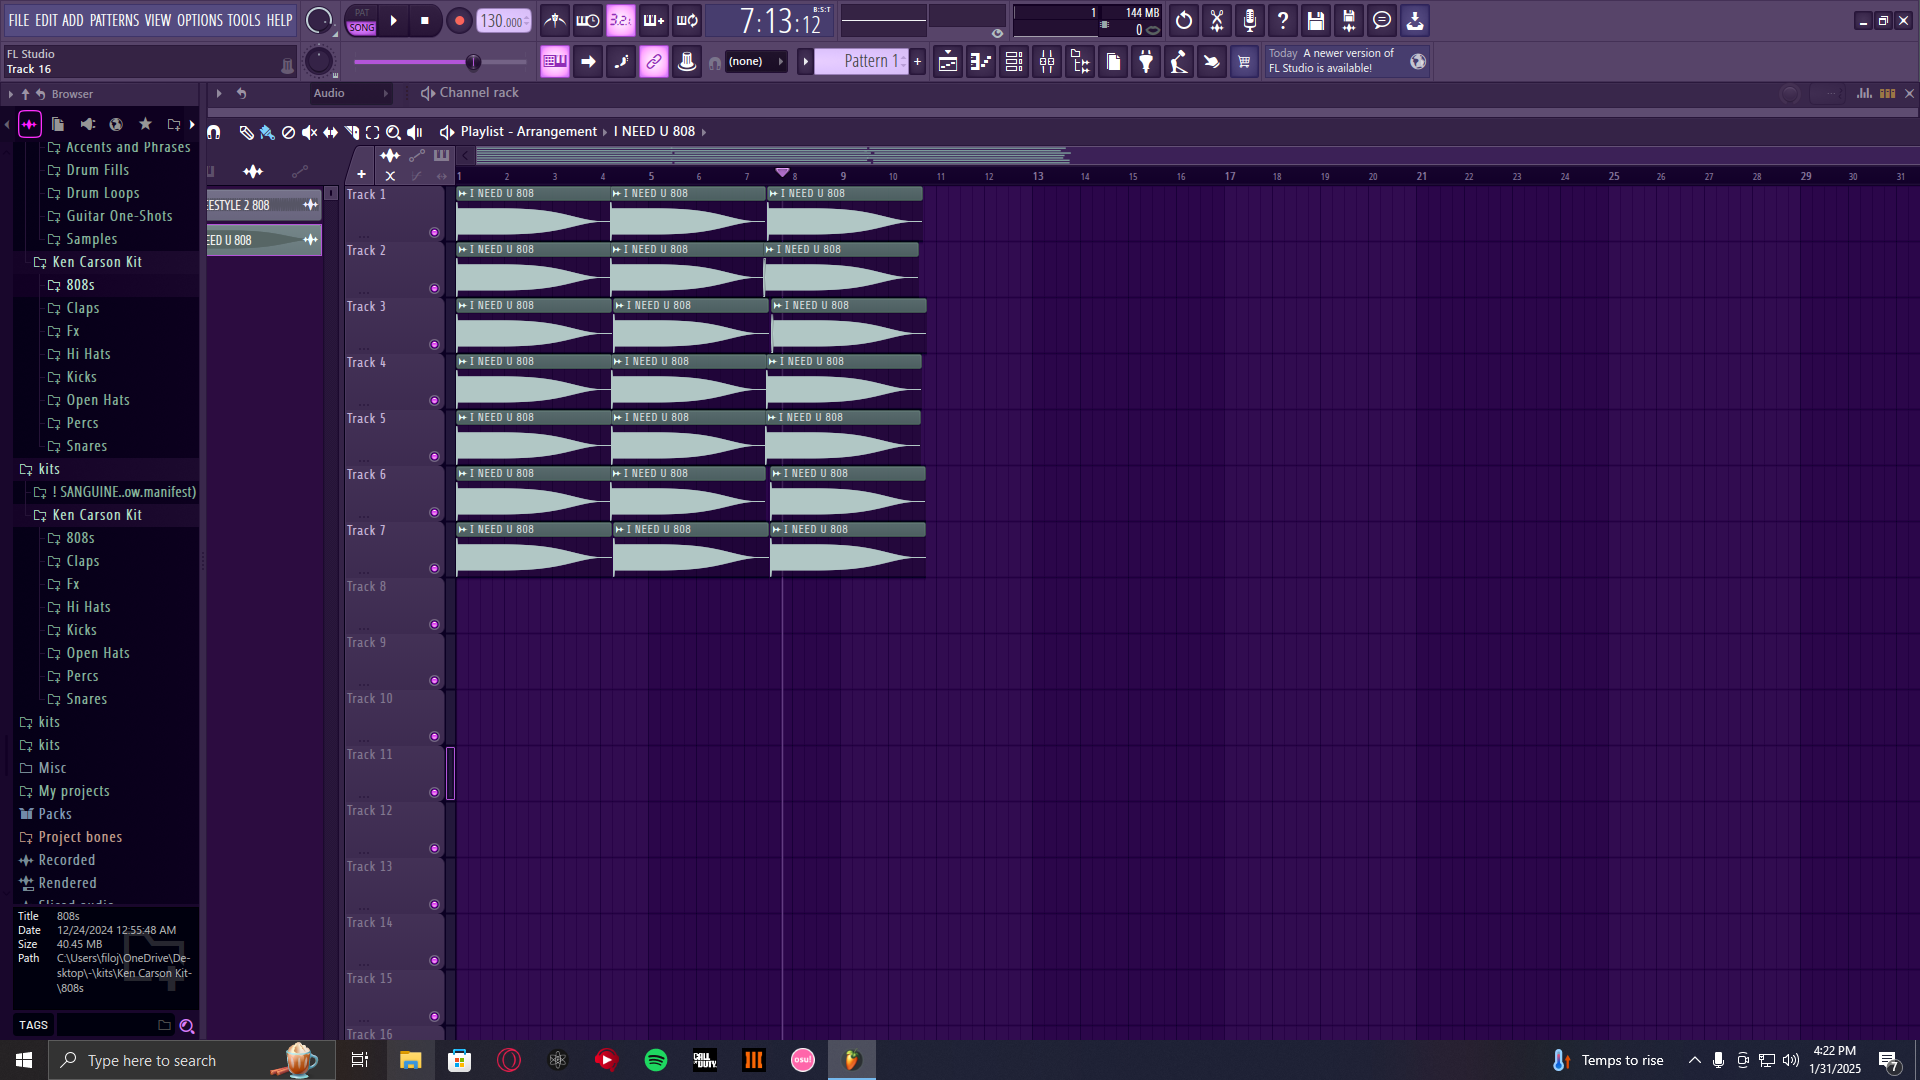The height and width of the screenshot is (1080, 1920).
Task: Toggle the metronome button
Action: (555, 20)
